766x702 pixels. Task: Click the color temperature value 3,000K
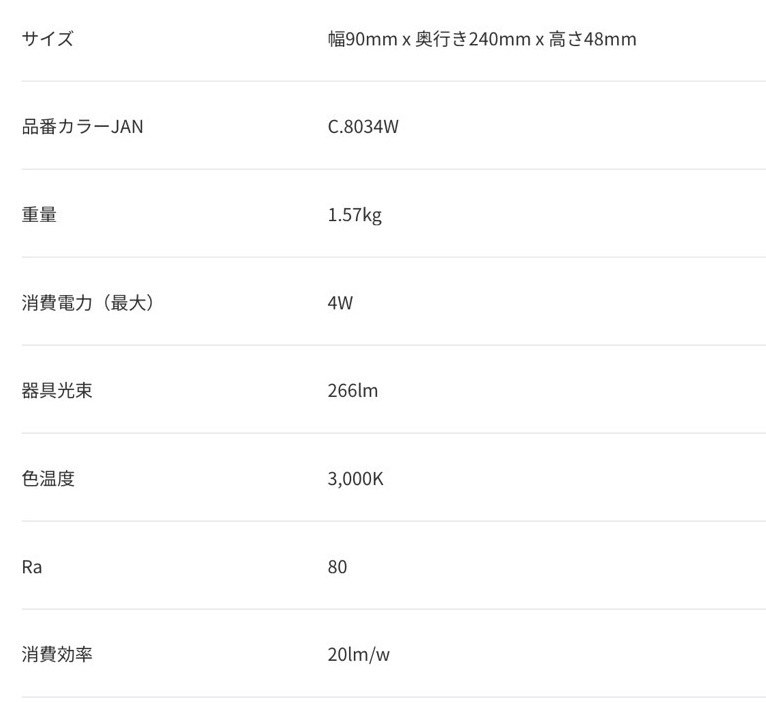point(356,479)
